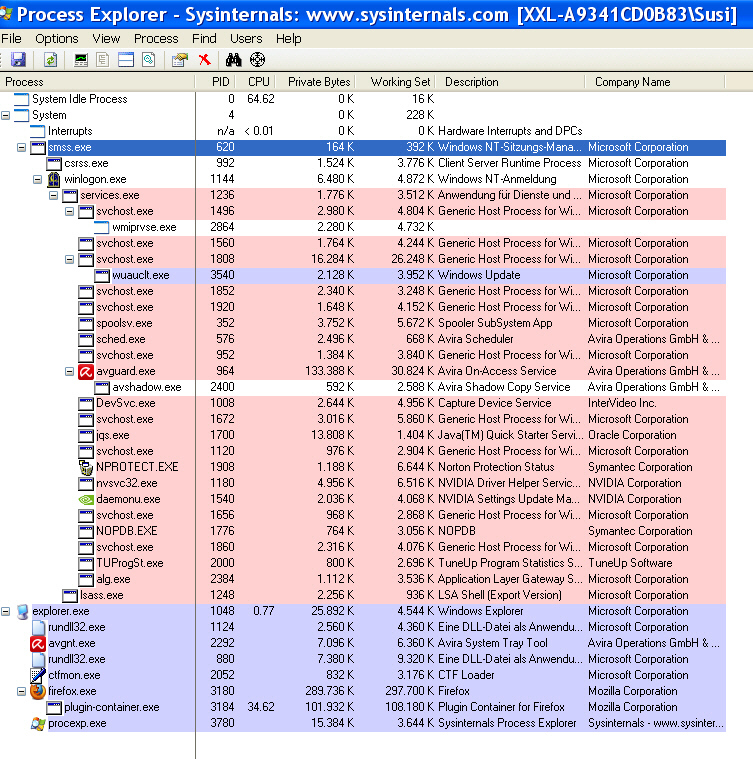Select the csrss.exe process
753x759 pixels.
coord(363,163)
